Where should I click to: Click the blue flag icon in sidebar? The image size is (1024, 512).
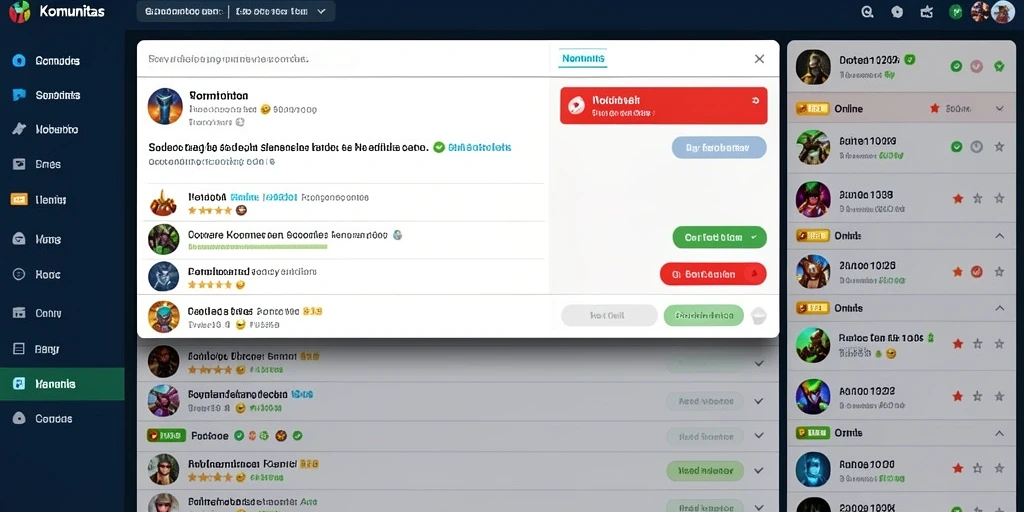(x=19, y=95)
